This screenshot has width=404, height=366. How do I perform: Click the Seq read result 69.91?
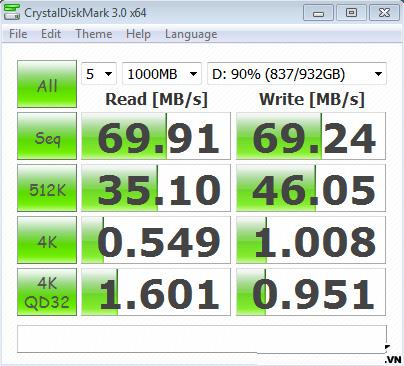click(x=156, y=136)
